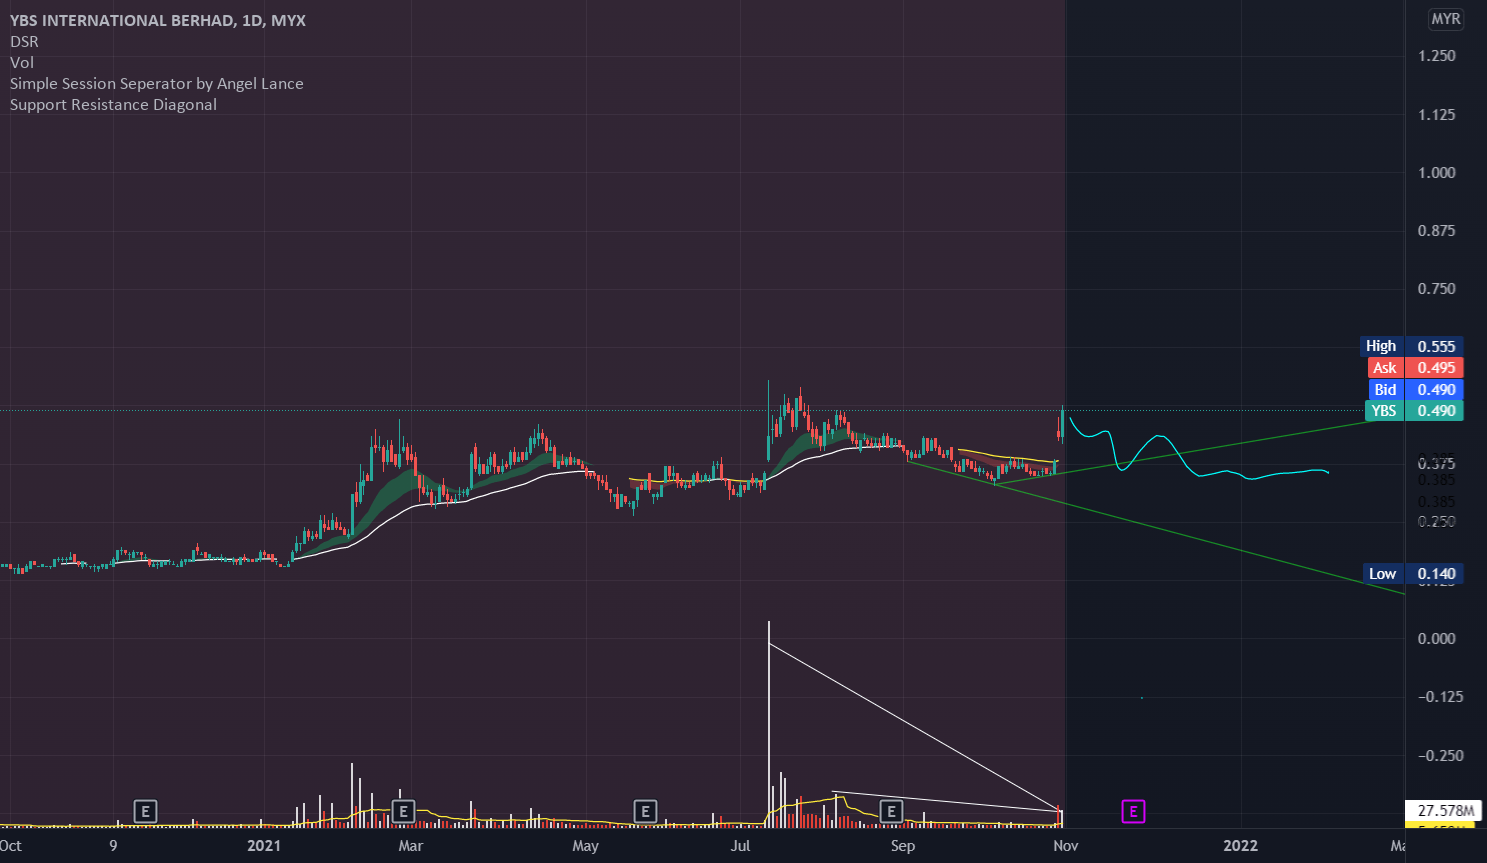Click the earnings E marker near June
This screenshot has height=863, width=1487.
click(645, 812)
